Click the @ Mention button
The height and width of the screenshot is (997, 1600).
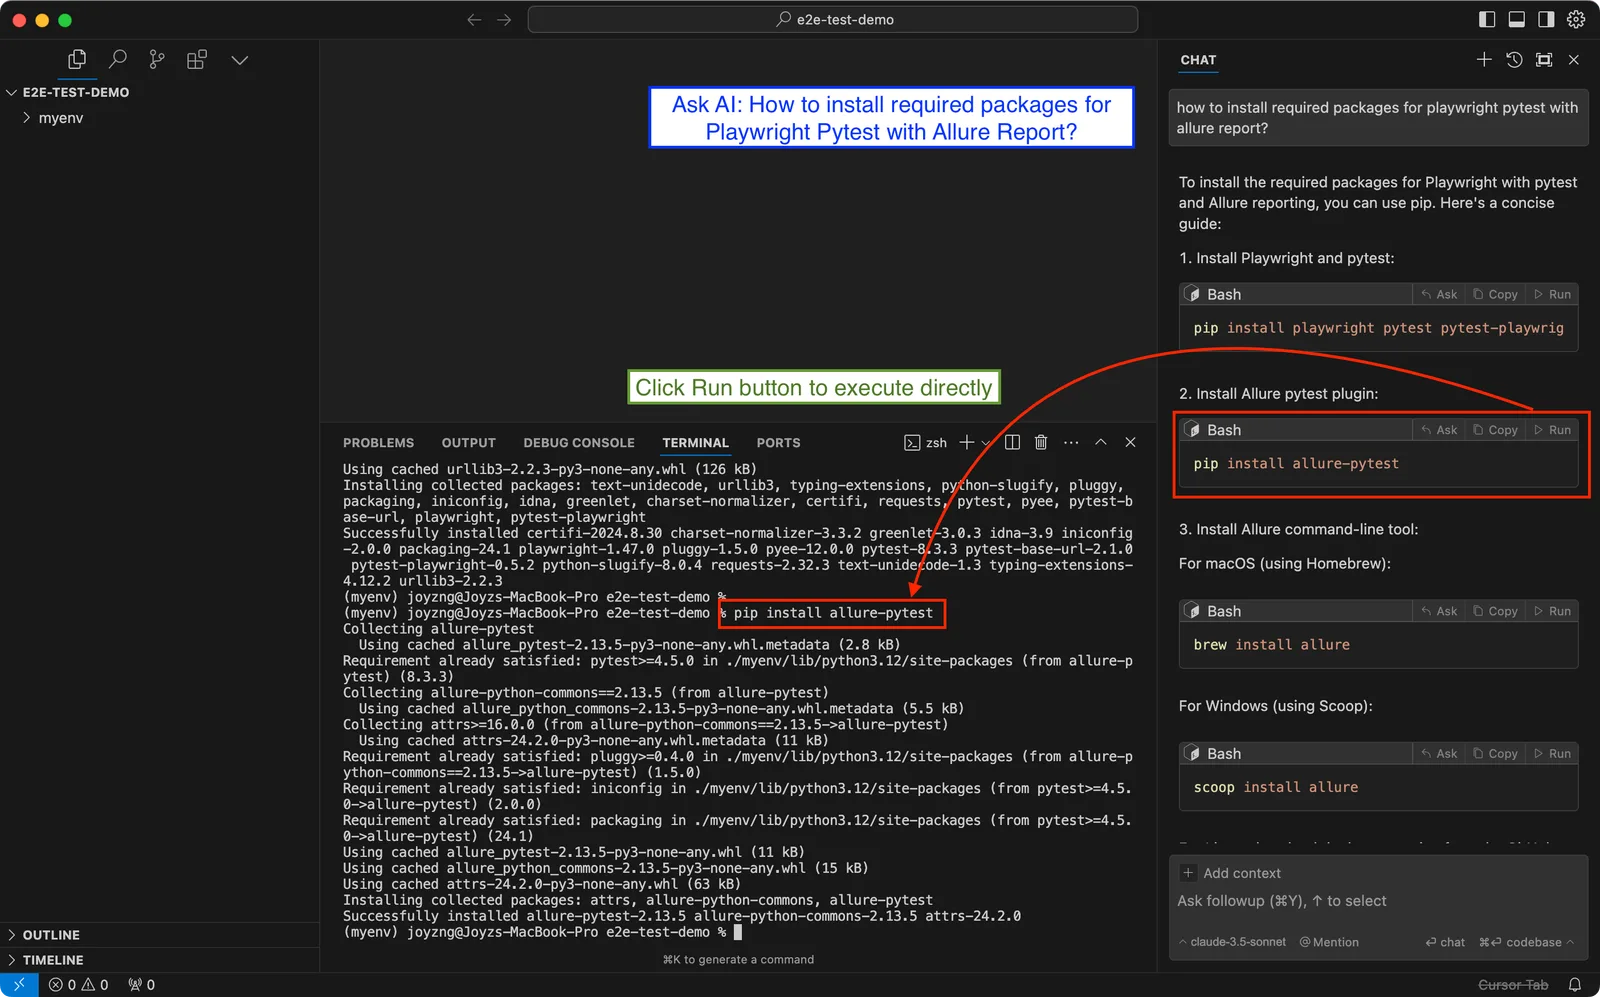1329,942
